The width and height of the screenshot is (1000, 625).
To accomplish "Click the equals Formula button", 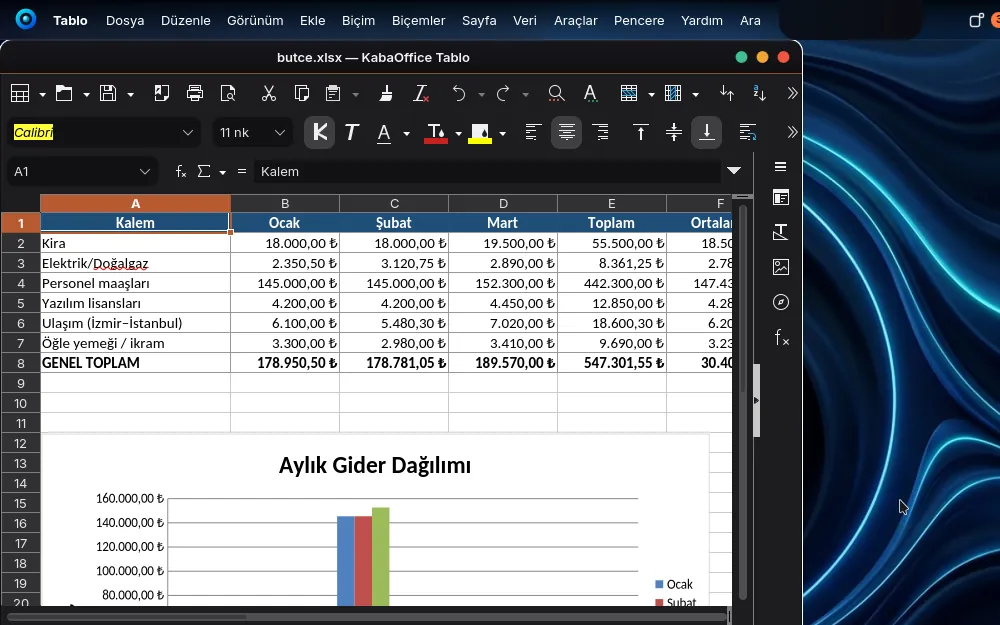I will tap(242, 172).
